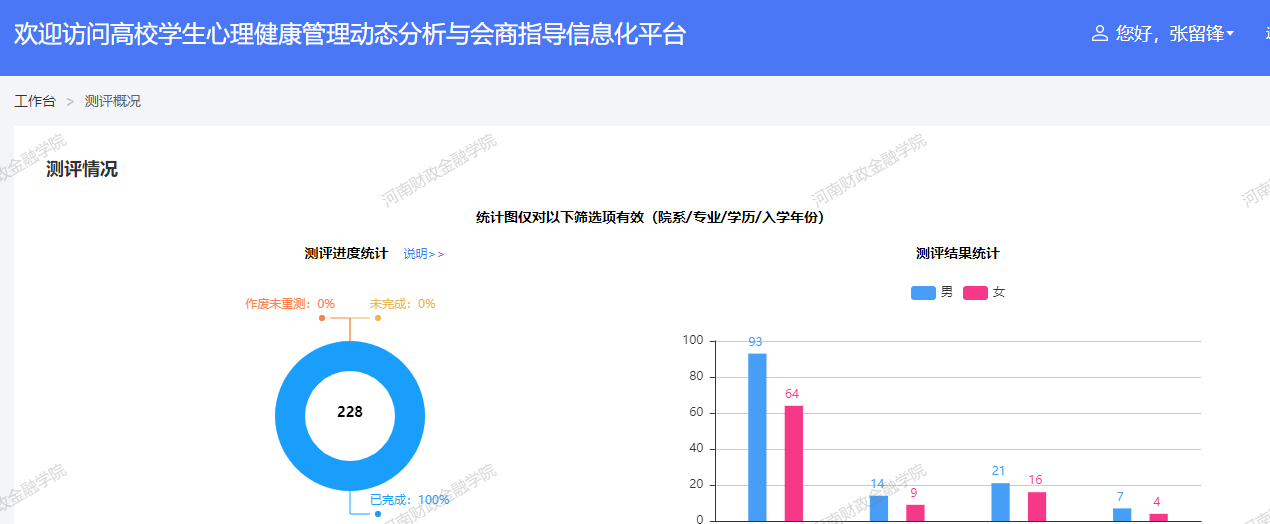The height and width of the screenshot is (524, 1270).
Task: Click the blue bar labeled 7
Action: (x=1122, y=515)
